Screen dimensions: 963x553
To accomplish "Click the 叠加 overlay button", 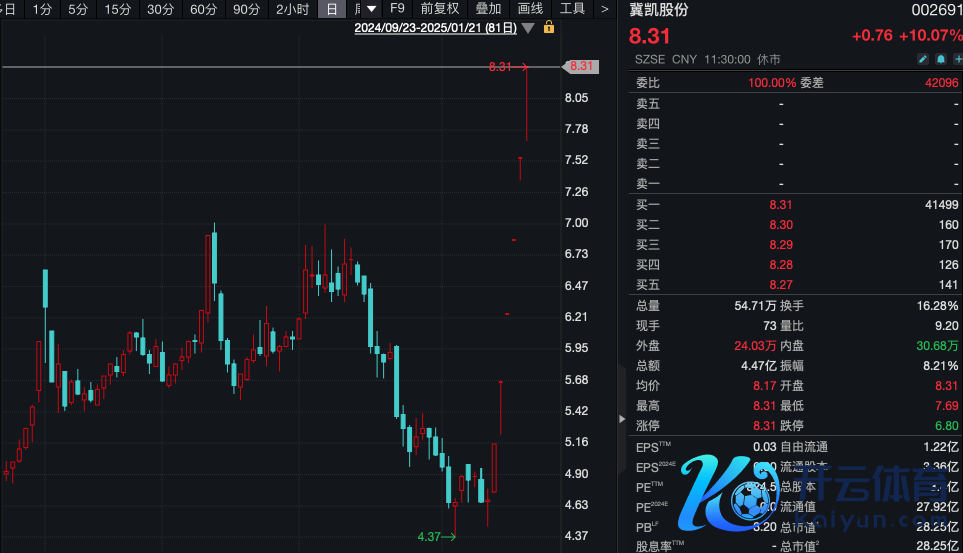I will point(488,9).
